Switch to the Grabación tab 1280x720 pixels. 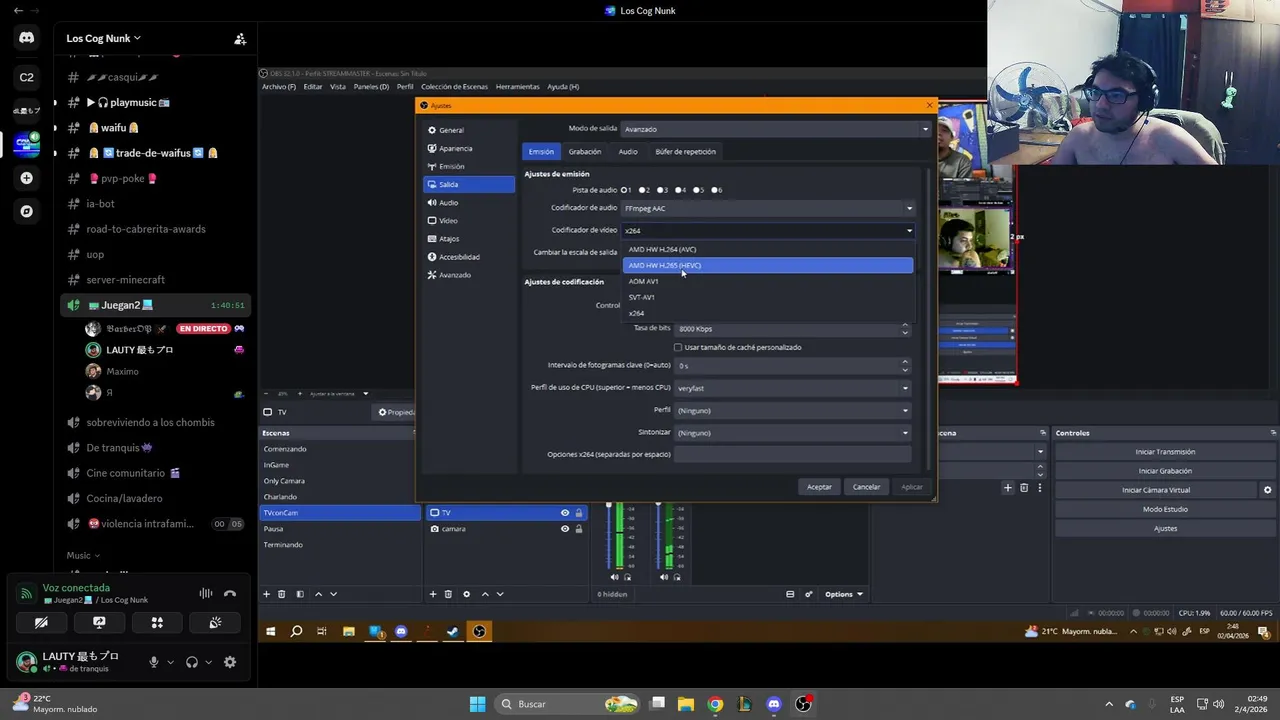pyautogui.click(x=585, y=152)
